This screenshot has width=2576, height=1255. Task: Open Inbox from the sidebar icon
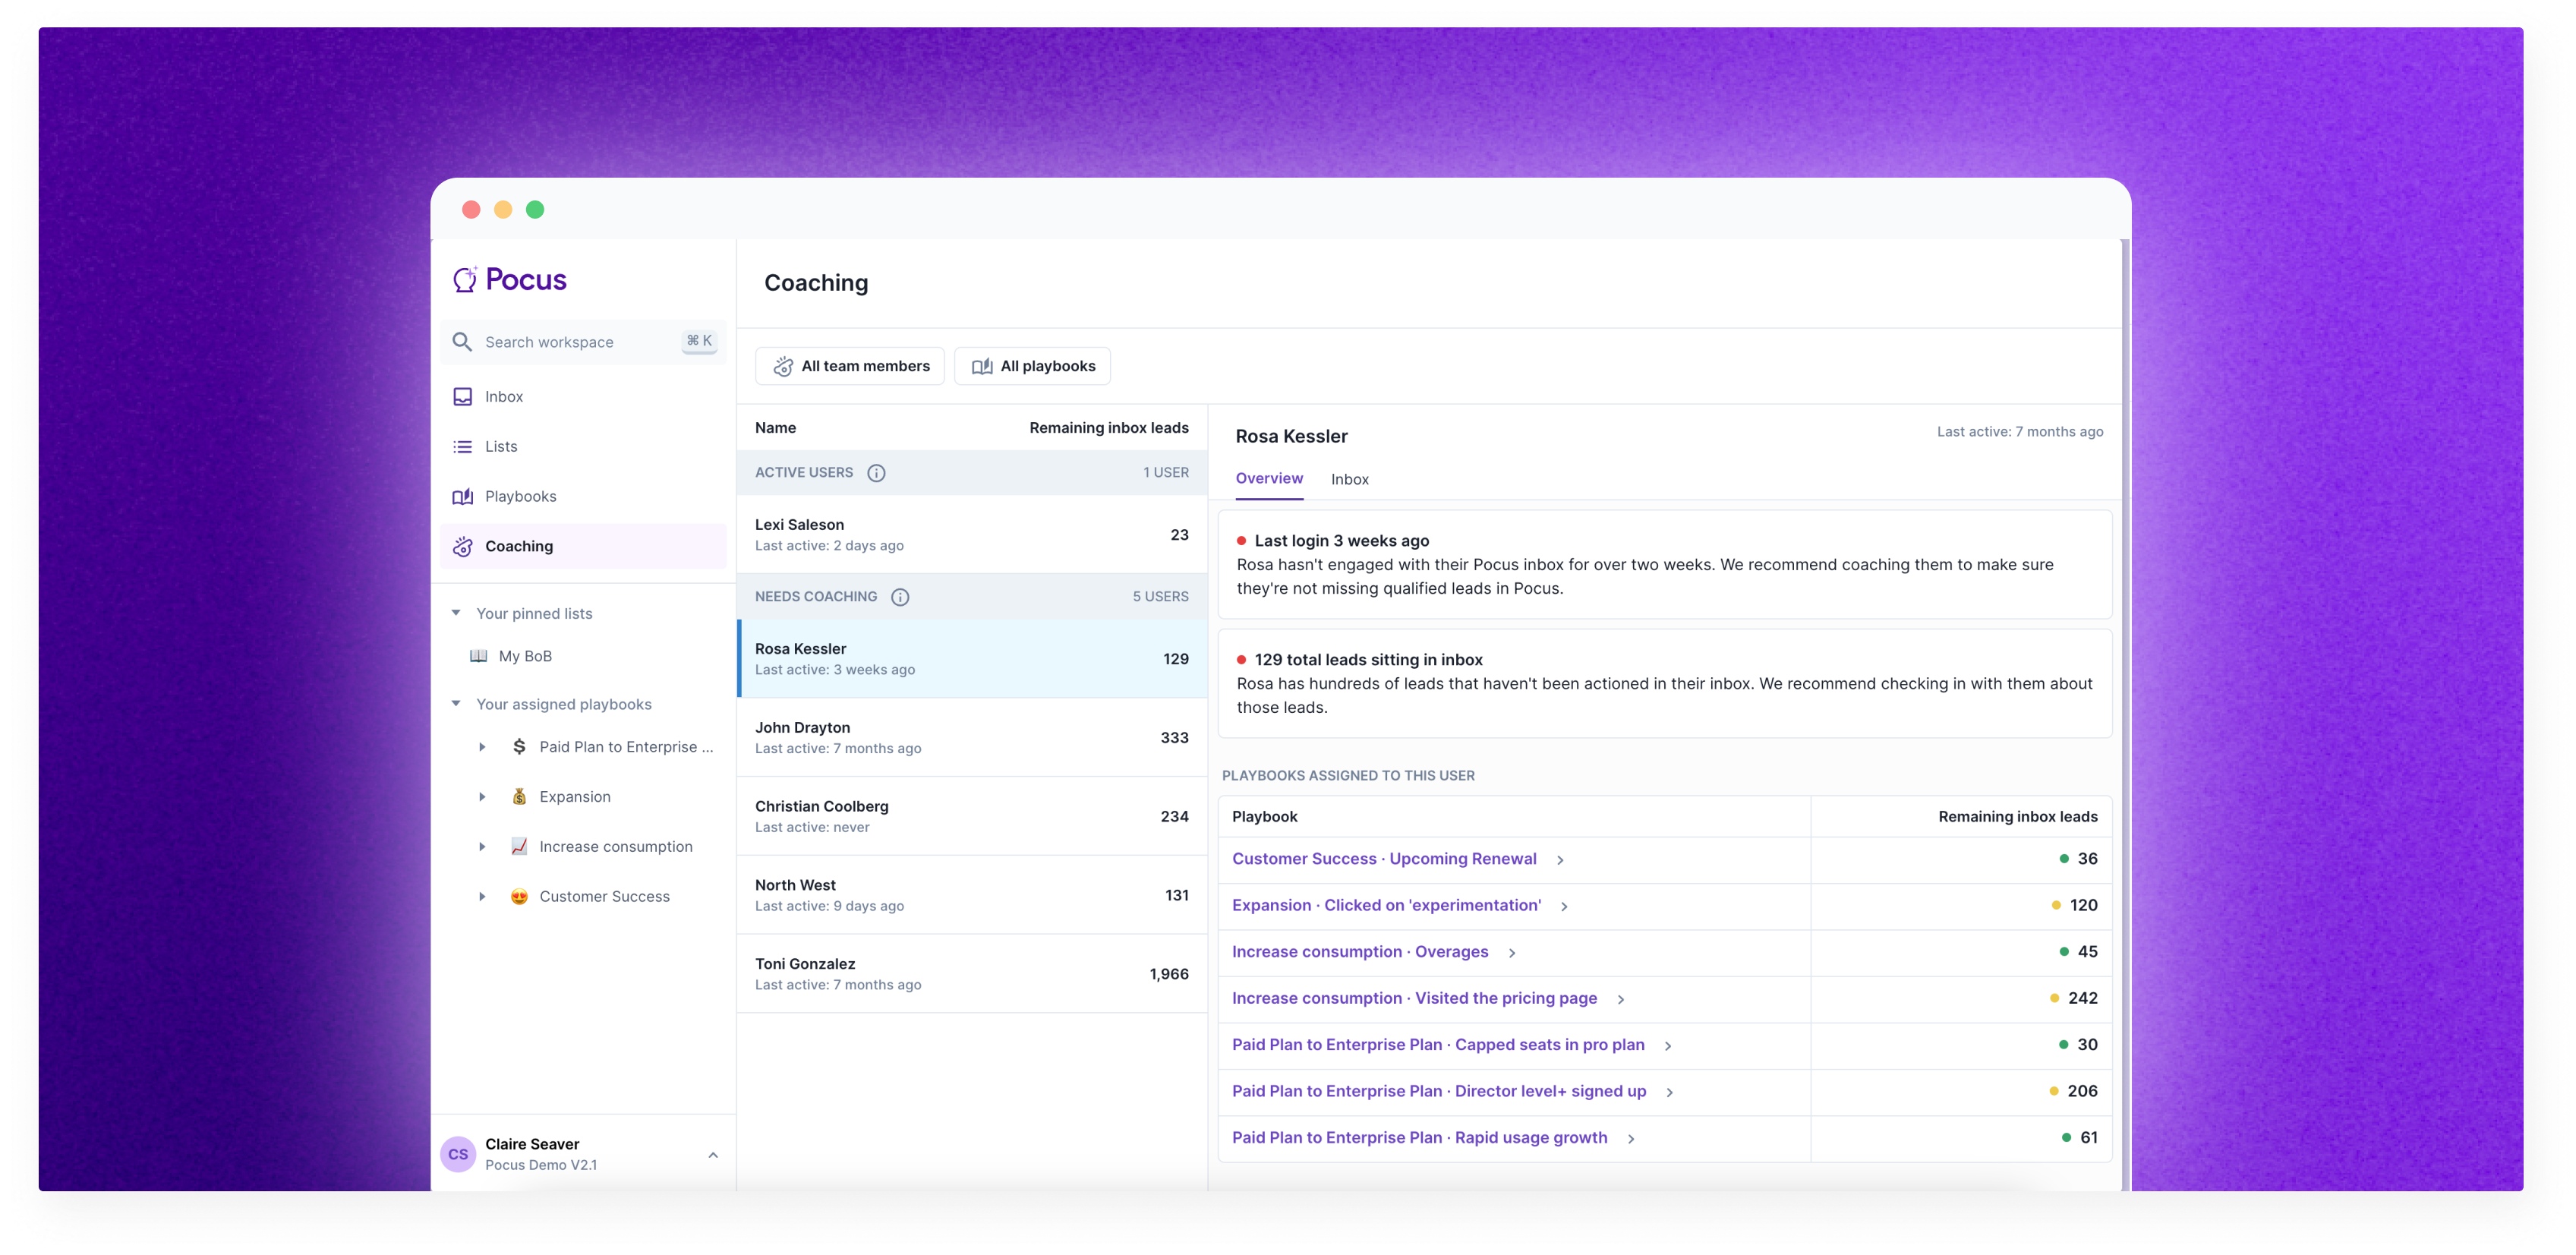462,397
